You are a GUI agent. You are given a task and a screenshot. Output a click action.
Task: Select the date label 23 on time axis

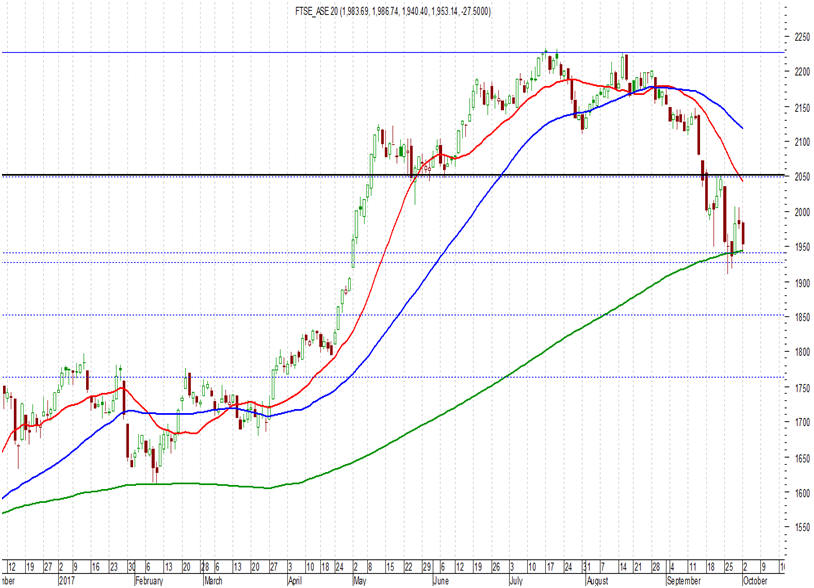[115, 566]
